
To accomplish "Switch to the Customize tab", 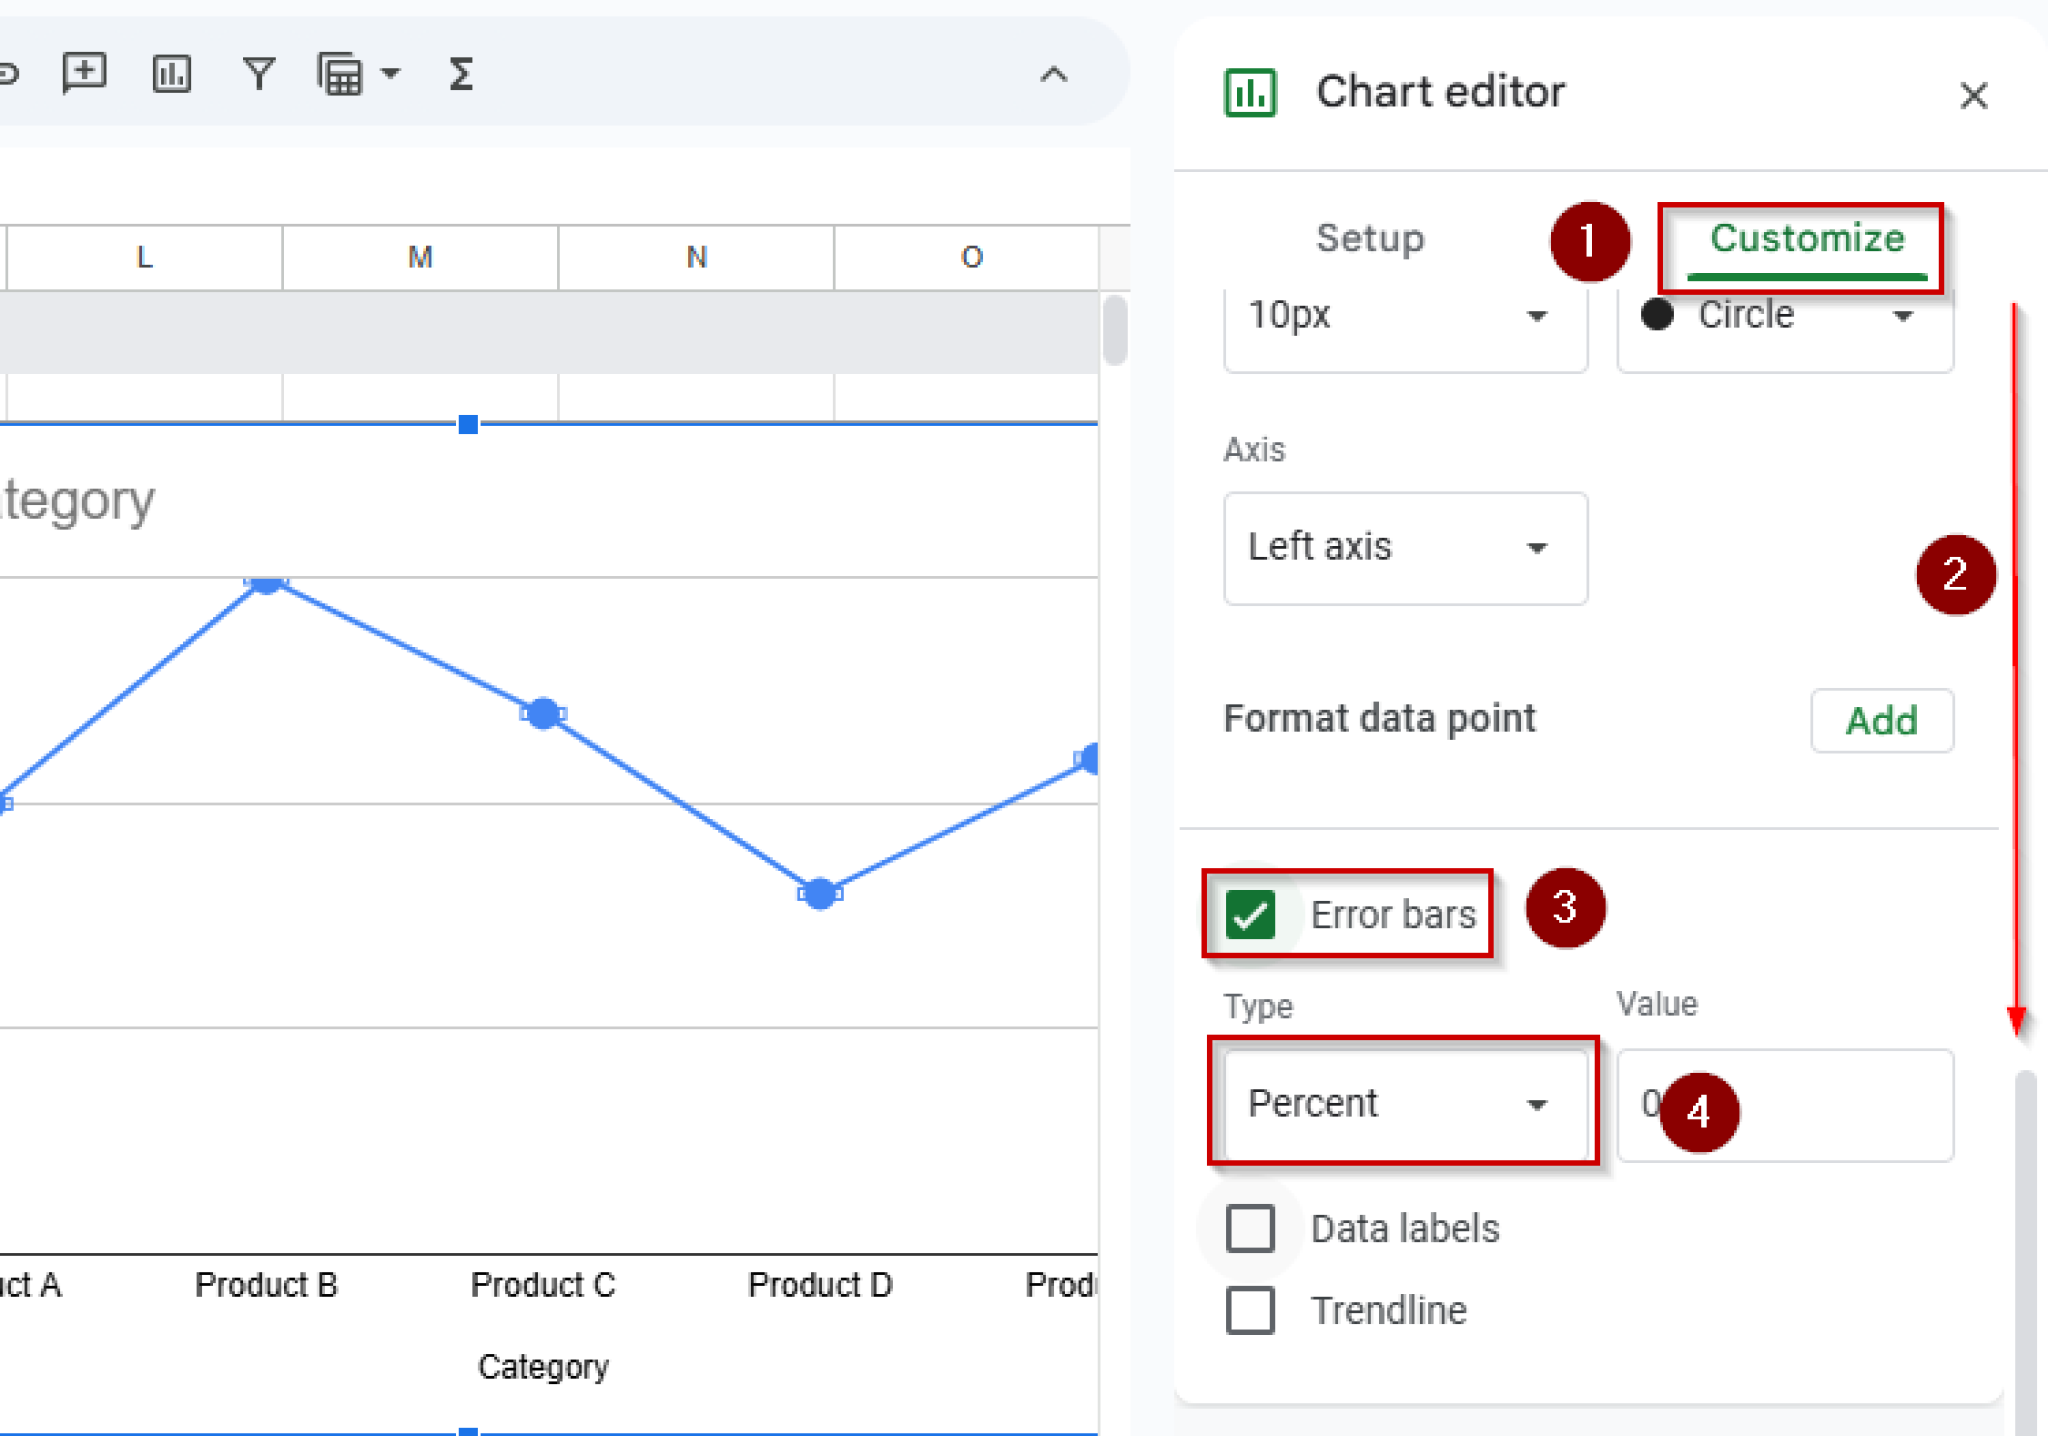I will click(1806, 239).
